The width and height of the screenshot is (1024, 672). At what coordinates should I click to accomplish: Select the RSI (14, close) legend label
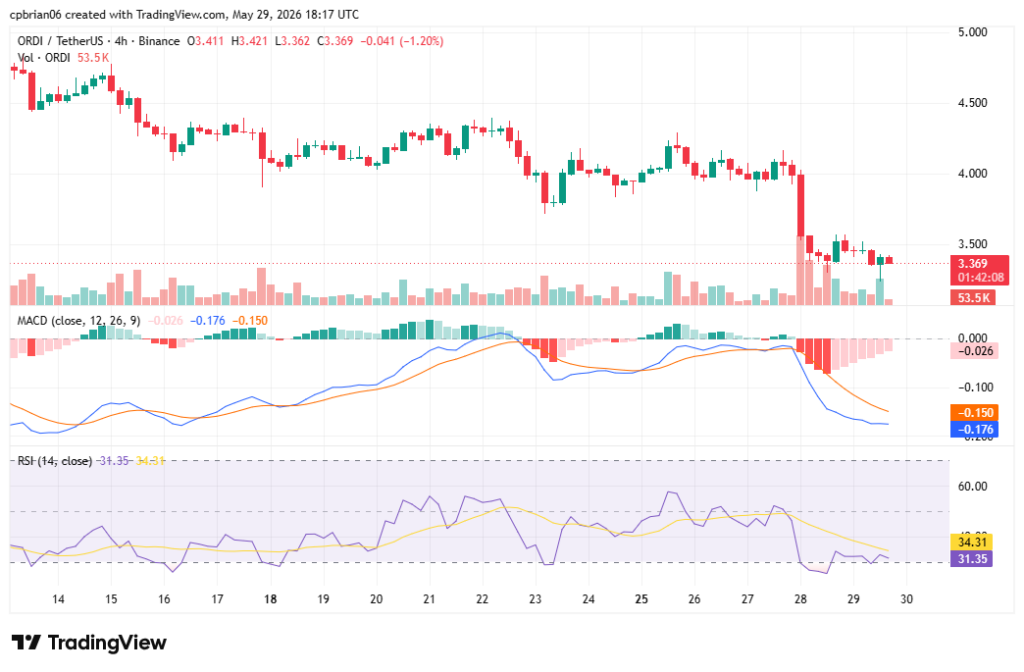click(55, 461)
